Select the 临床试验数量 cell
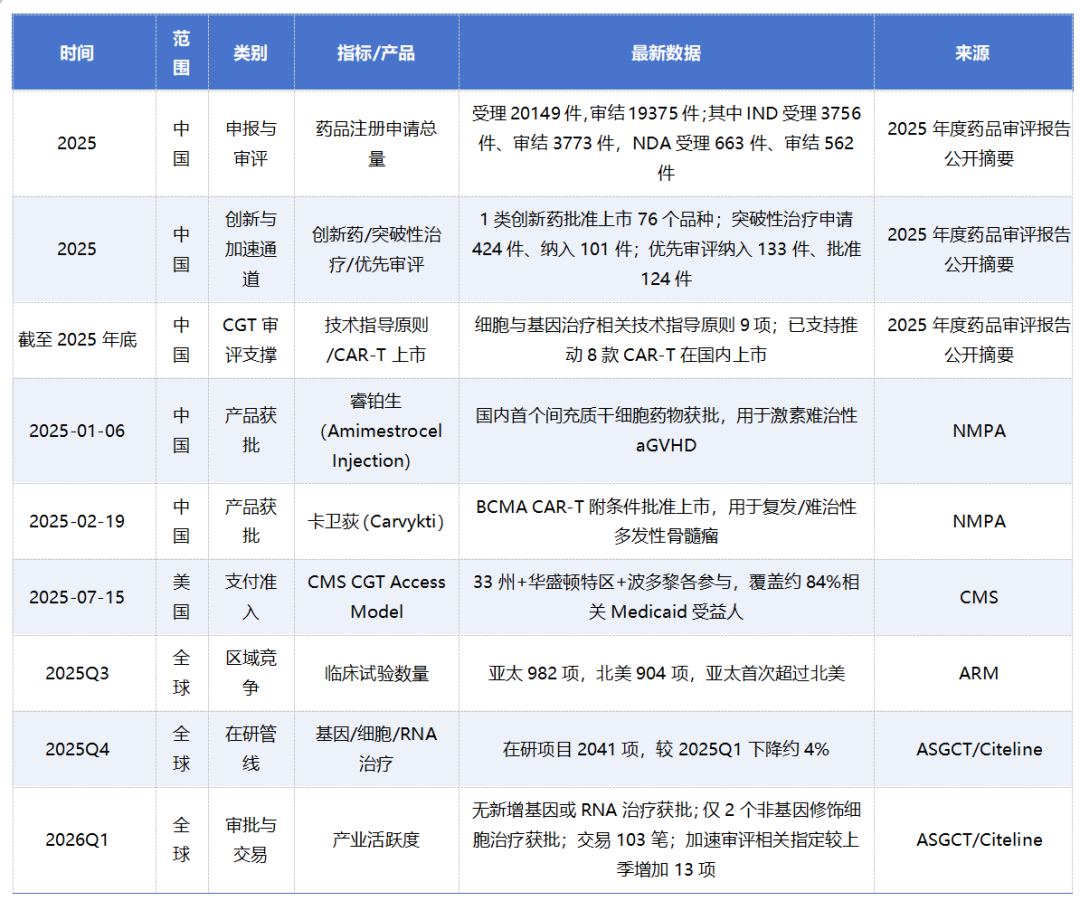The image size is (1080, 901). [376, 673]
